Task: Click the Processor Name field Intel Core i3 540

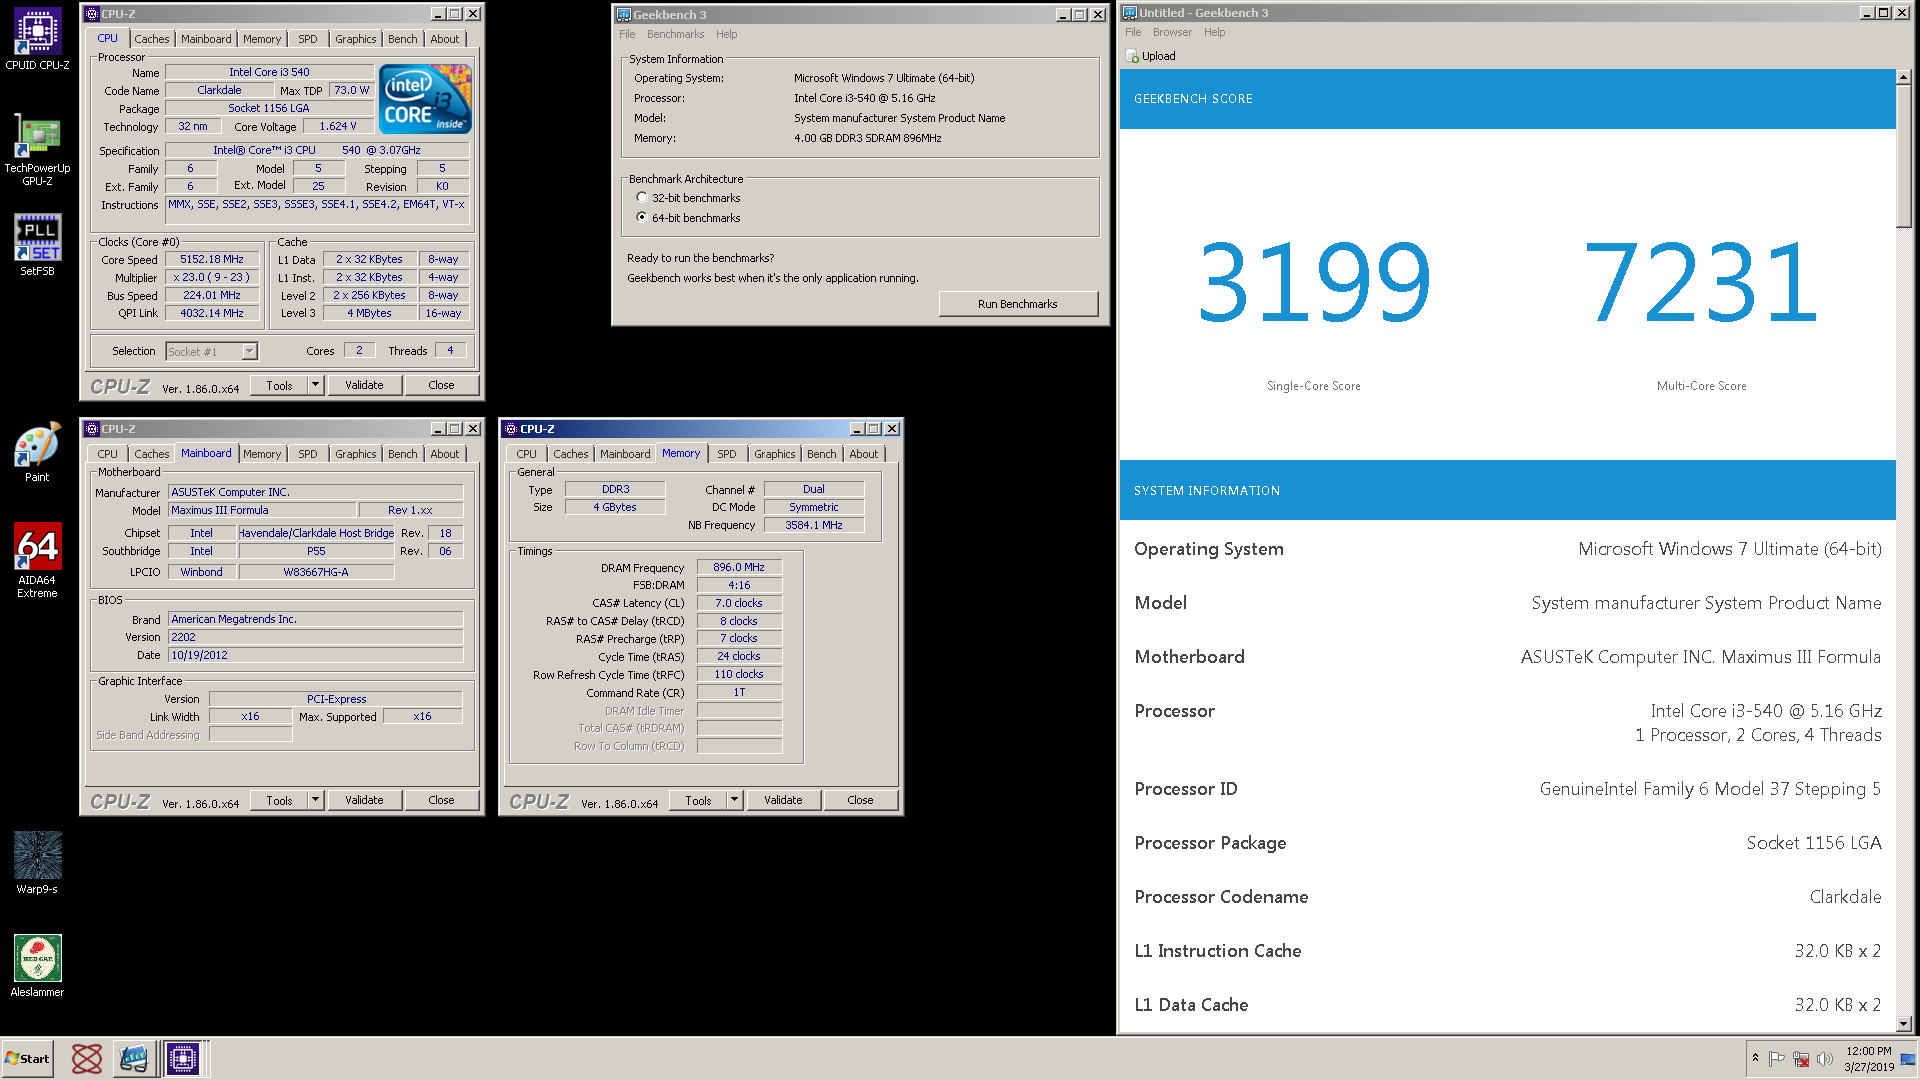Action: pyautogui.click(x=269, y=72)
